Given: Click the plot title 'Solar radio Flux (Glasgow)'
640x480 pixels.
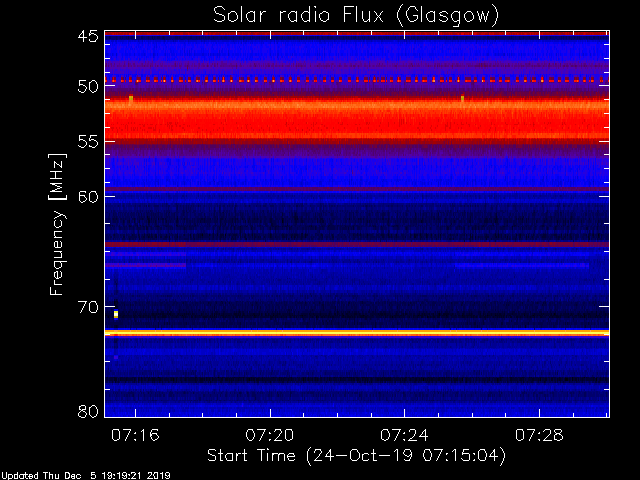Looking at the screenshot, I should (x=356, y=16).
